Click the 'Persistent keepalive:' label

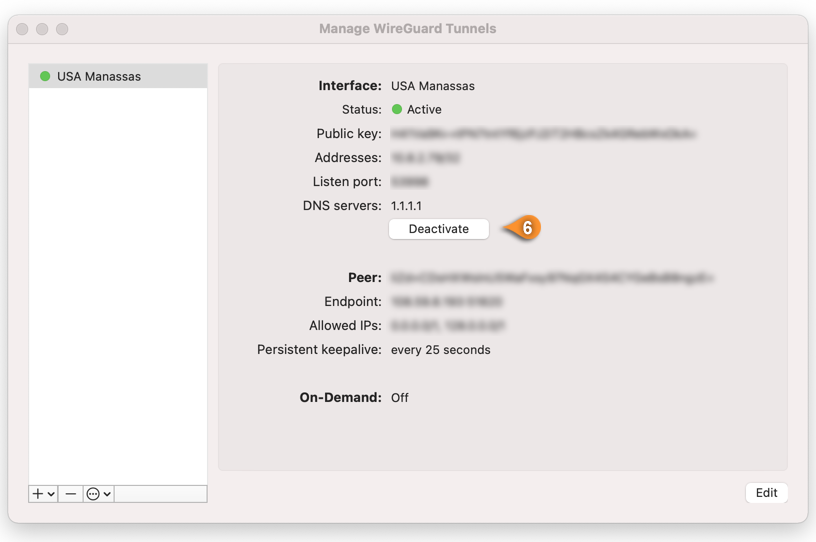(319, 349)
